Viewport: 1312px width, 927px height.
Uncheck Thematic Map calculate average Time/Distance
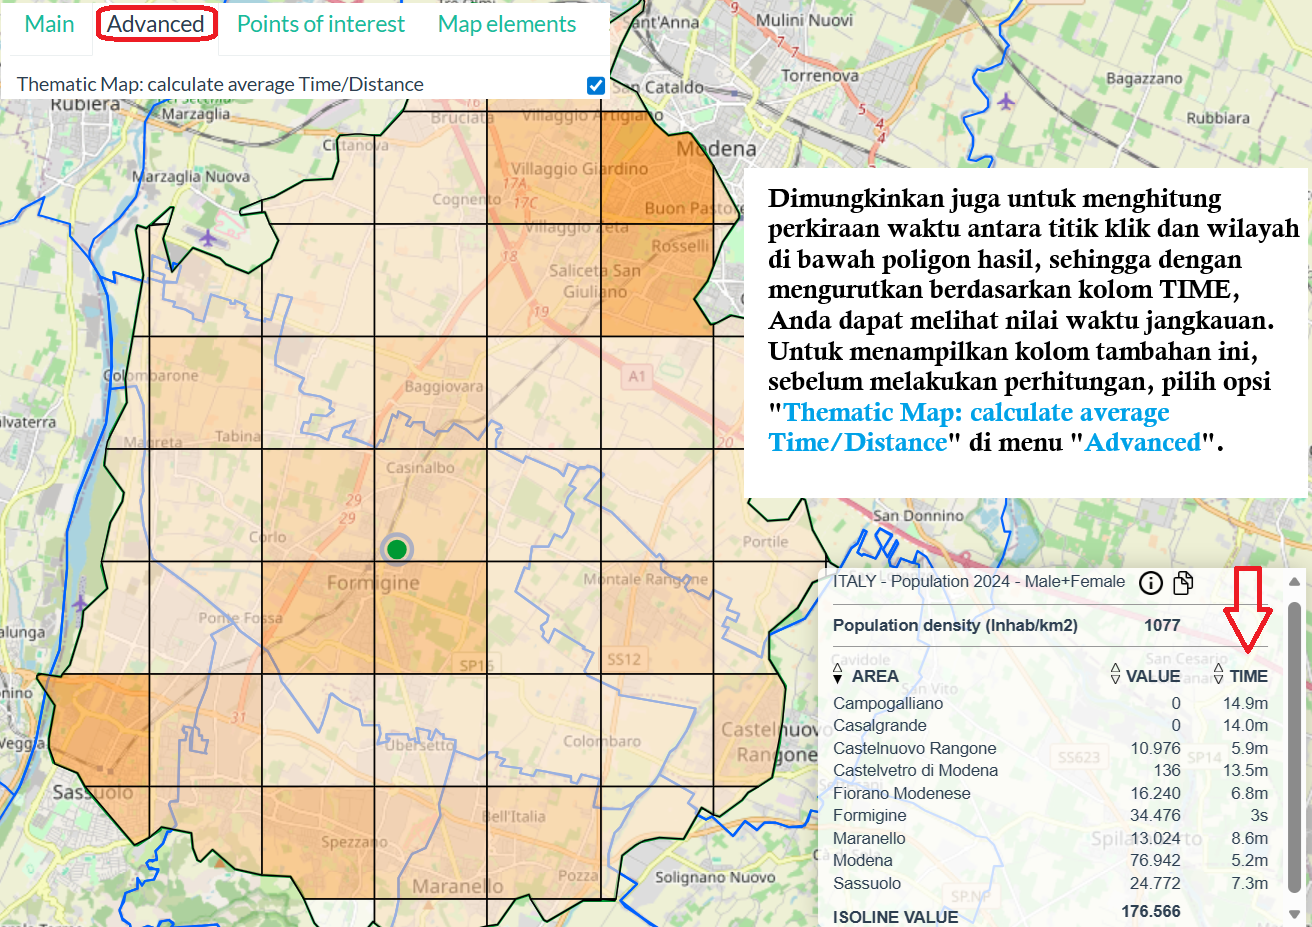(x=596, y=85)
